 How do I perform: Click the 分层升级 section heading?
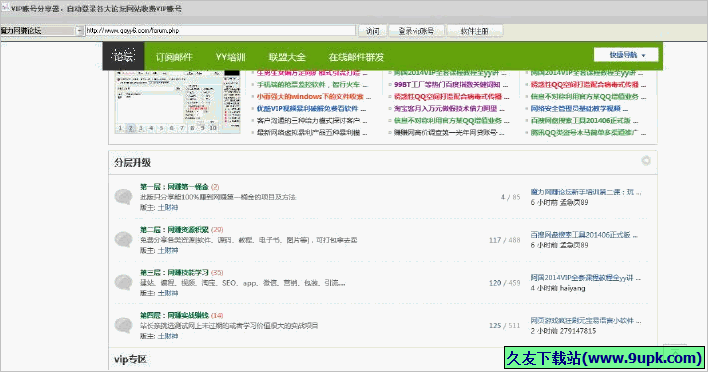click(132, 163)
